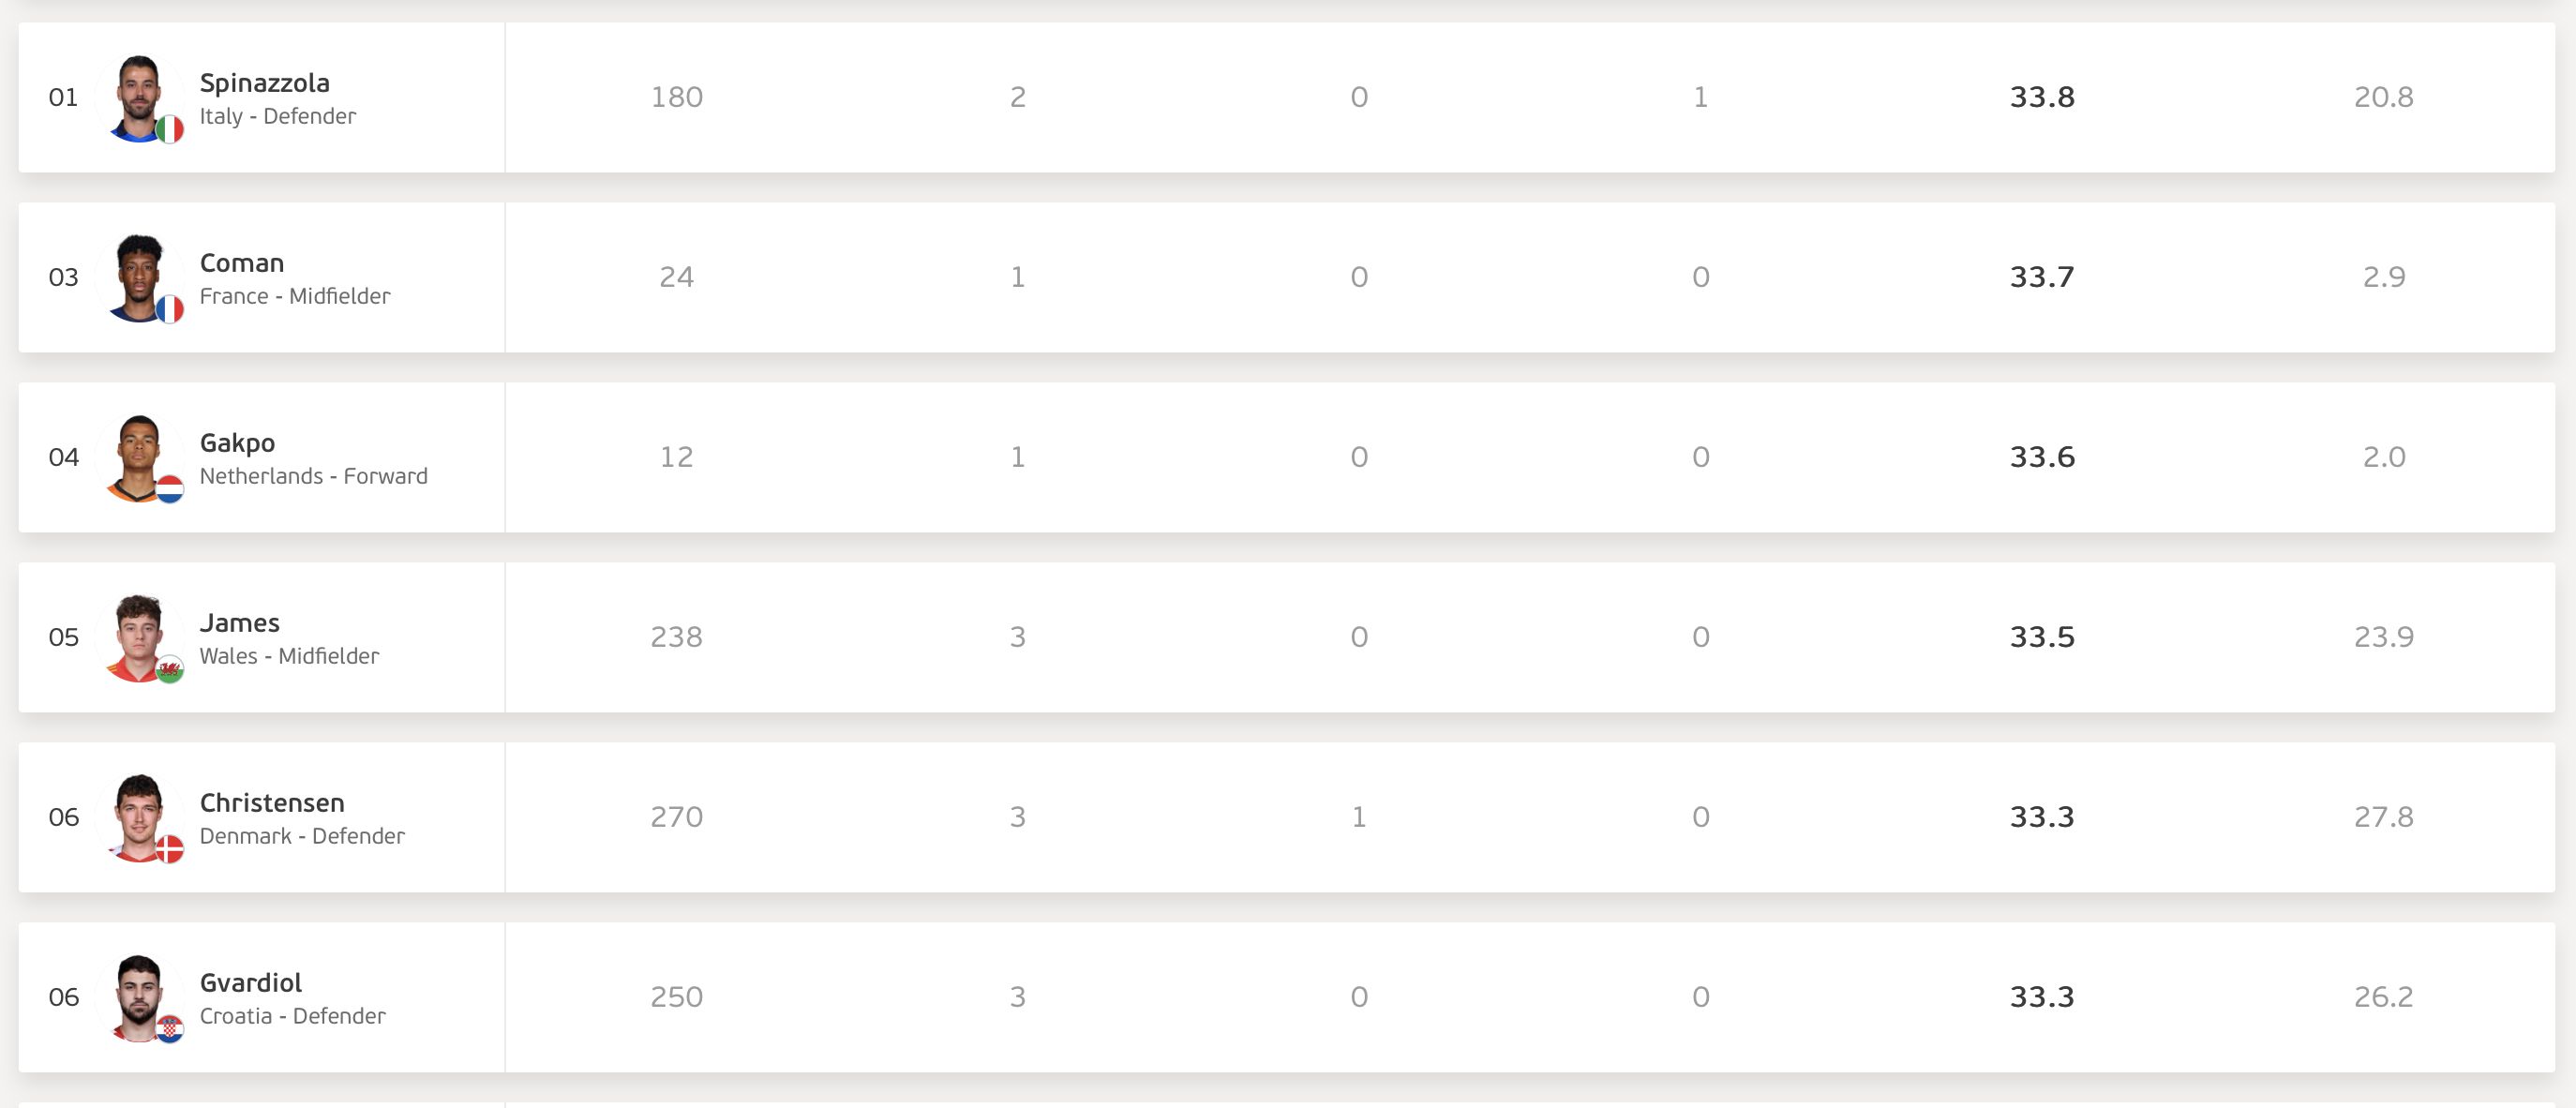This screenshot has width=2576, height=1108.
Task: Click the France flag badge beside Coman
Action: [x=170, y=310]
